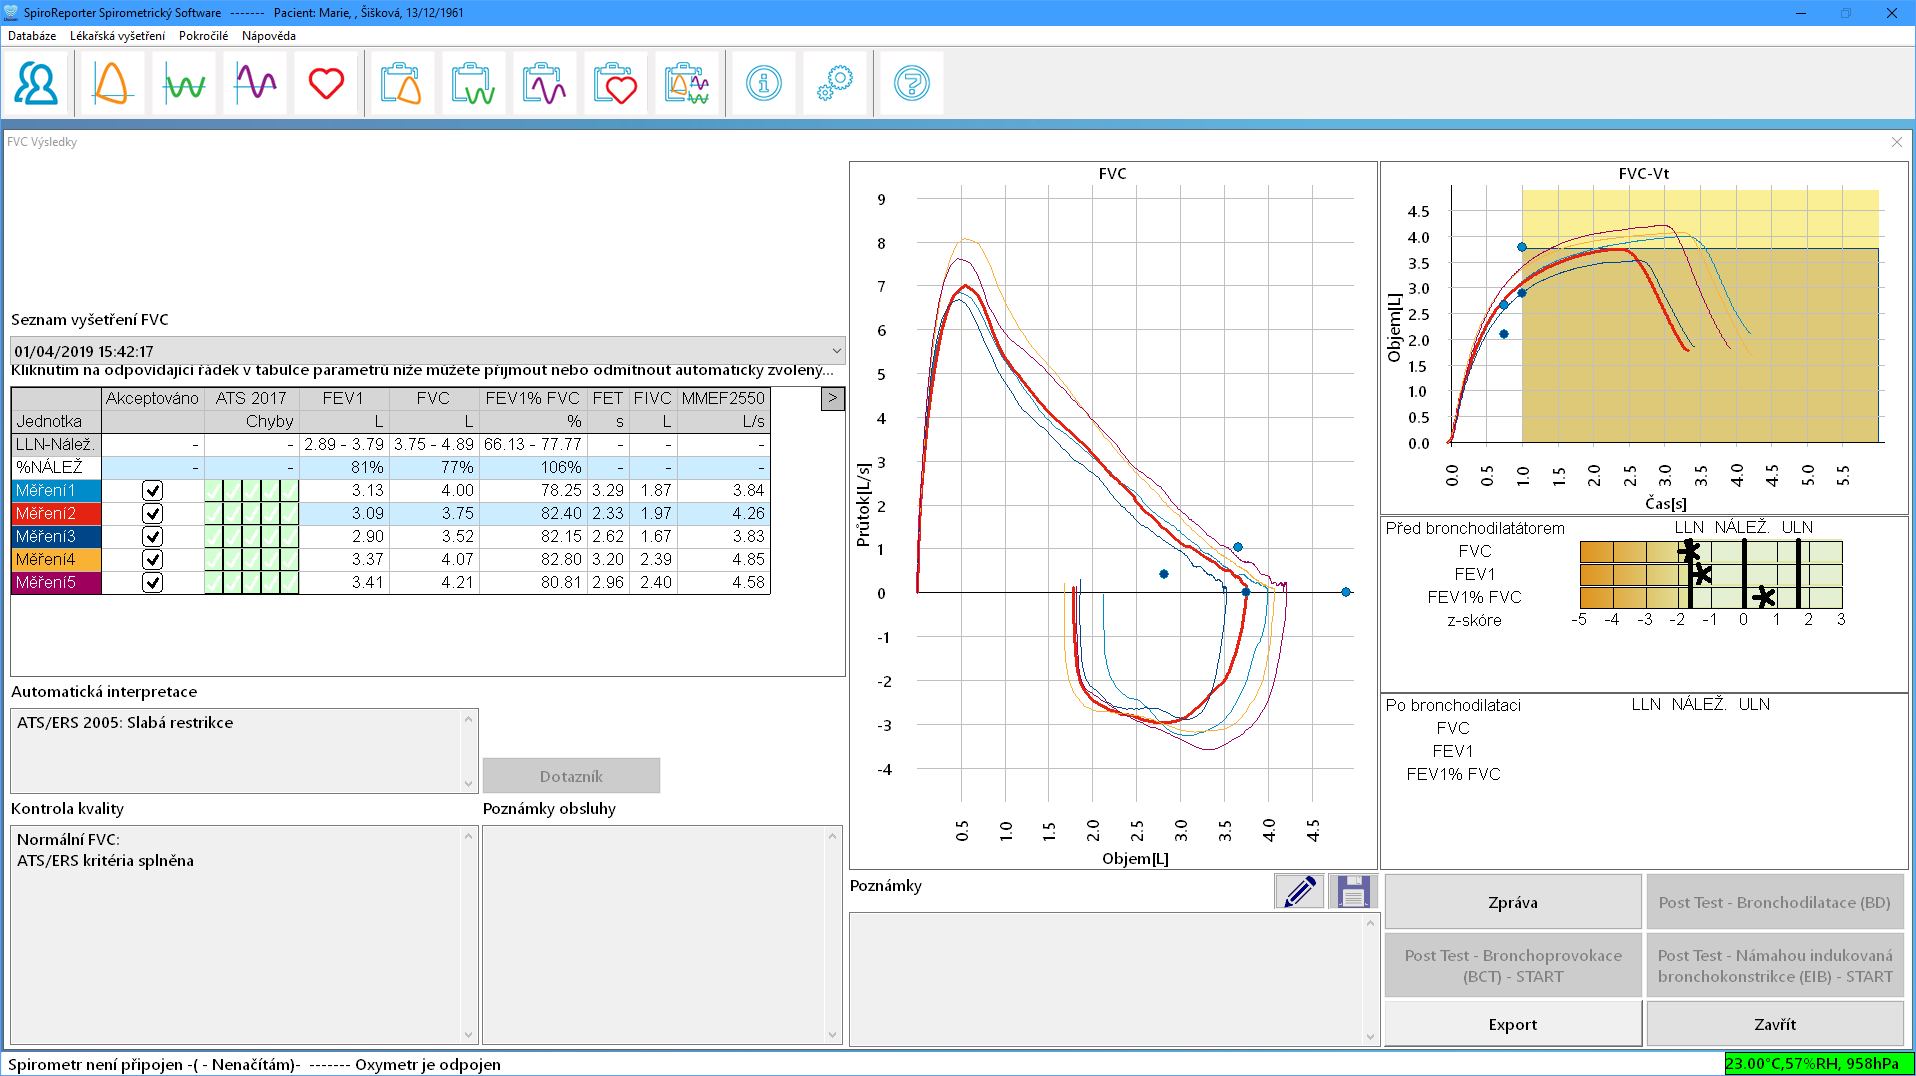Viewport: 1916px width, 1076px height.
Task: Start Post Test Bronchodilatace (BD)
Action: coord(1774,901)
